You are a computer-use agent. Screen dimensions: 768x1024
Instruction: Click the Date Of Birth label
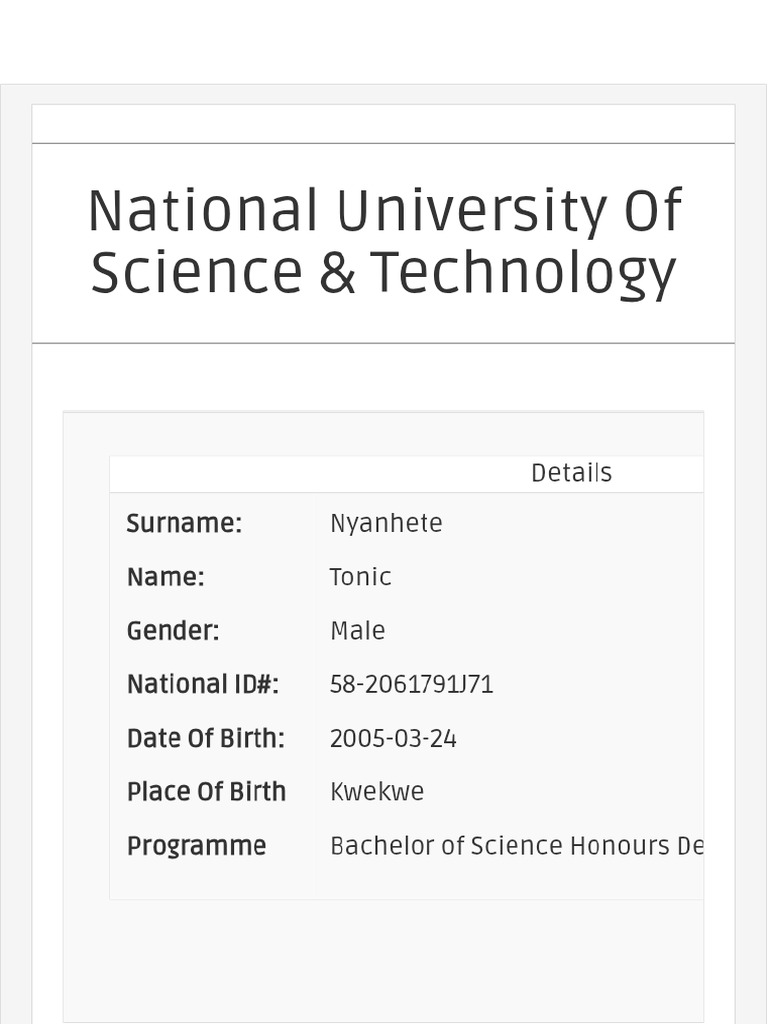pos(205,739)
